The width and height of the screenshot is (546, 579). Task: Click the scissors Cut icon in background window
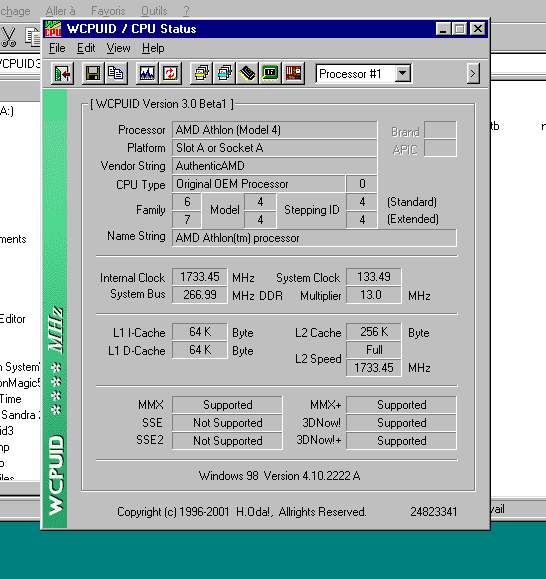(x=9, y=37)
